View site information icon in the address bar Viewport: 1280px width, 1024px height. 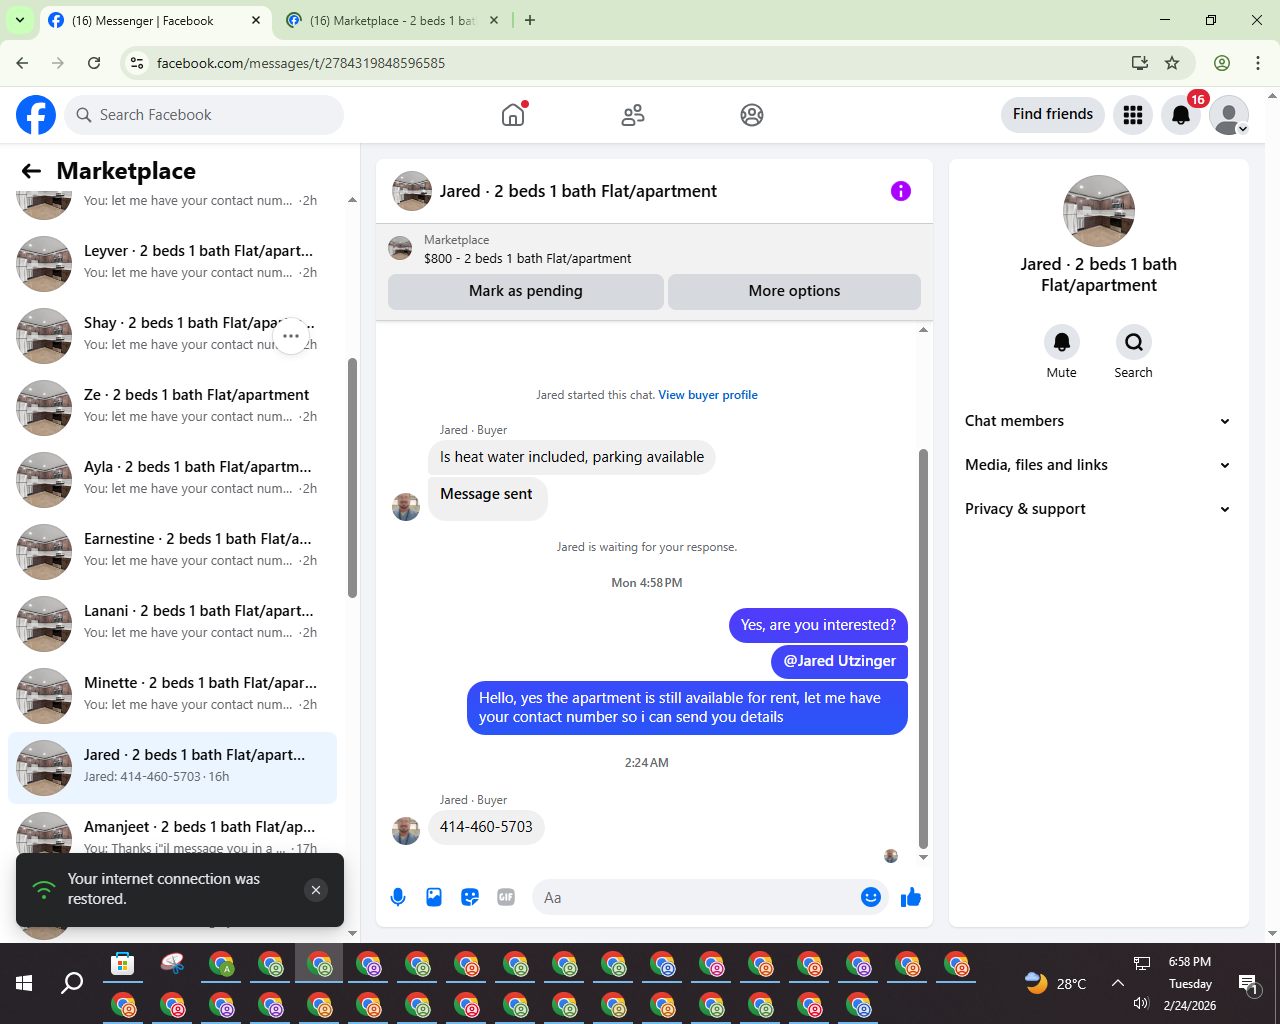(138, 63)
